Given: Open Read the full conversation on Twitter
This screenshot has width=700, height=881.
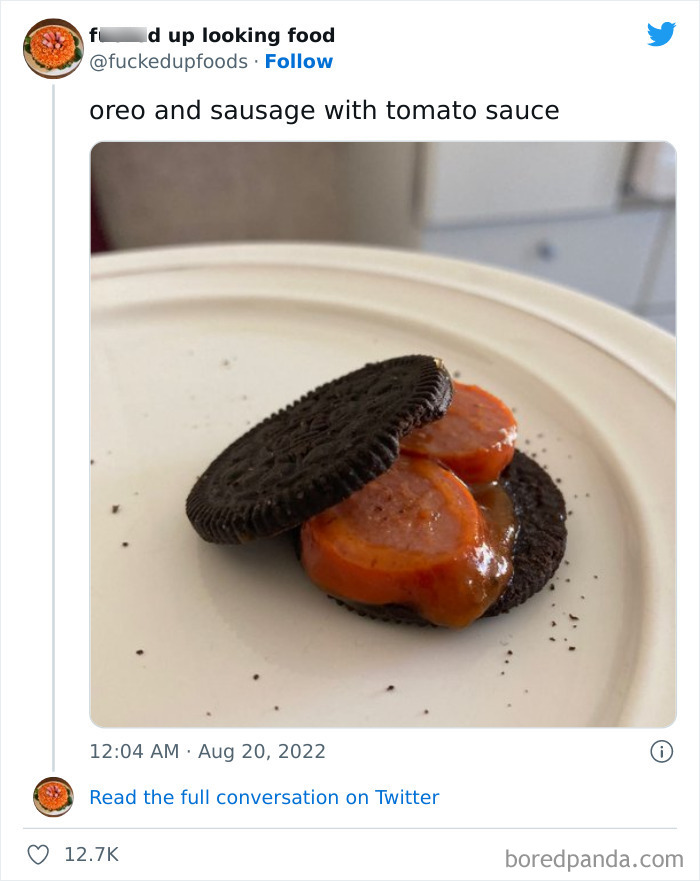Looking at the screenshot, I should pyautogui.click(x=263, y=797).
